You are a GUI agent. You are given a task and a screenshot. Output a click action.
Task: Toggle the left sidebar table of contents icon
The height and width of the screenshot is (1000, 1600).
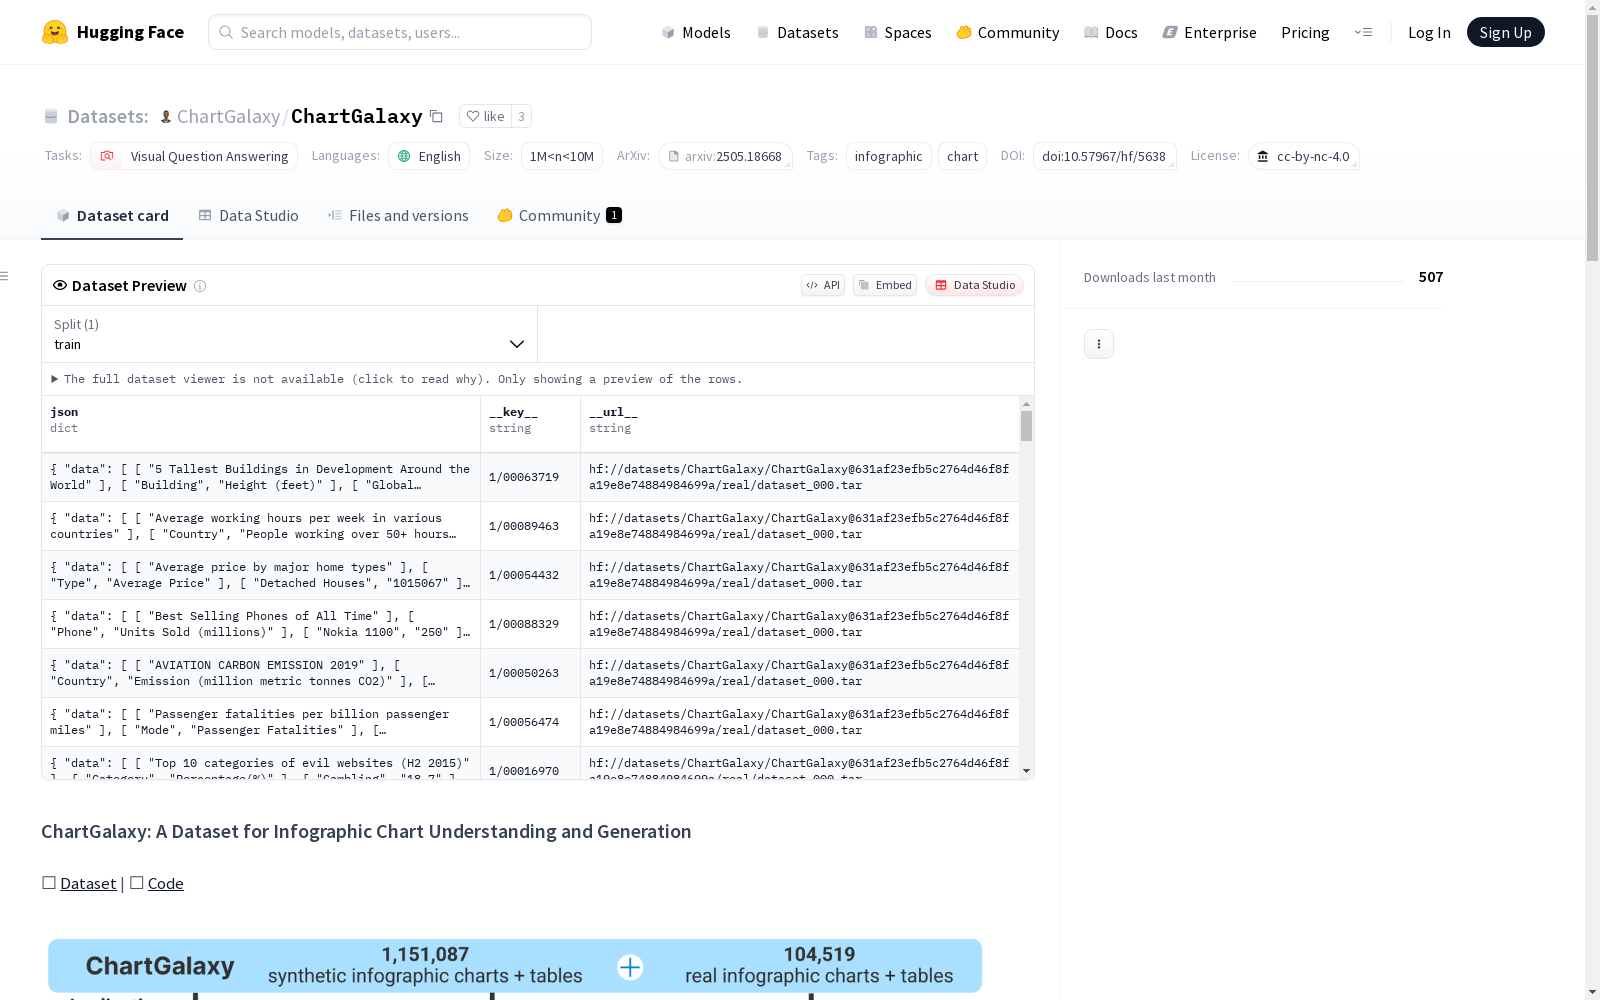click(x=5, y=276)
